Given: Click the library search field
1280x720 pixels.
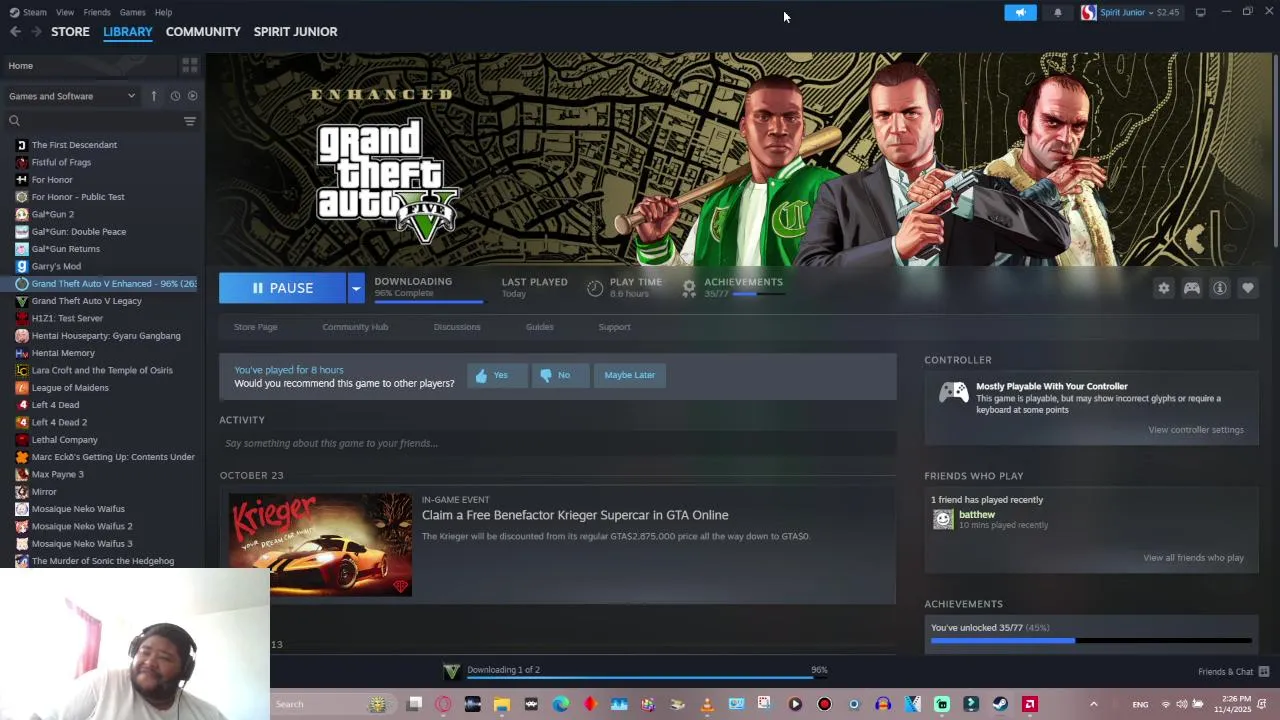Looking at the screenshot, I should pyautogui.click(x=95, y=121).
